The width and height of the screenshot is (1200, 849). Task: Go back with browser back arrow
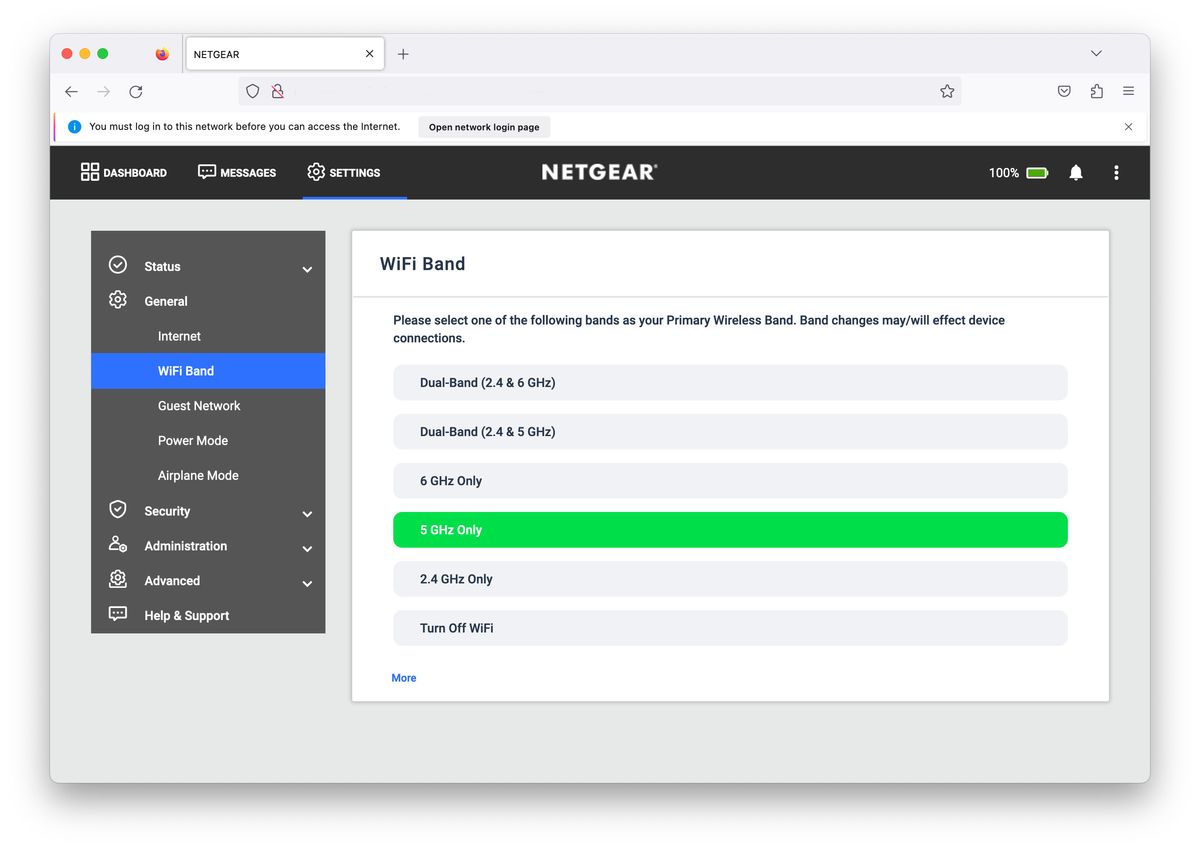tap(71, 91)
